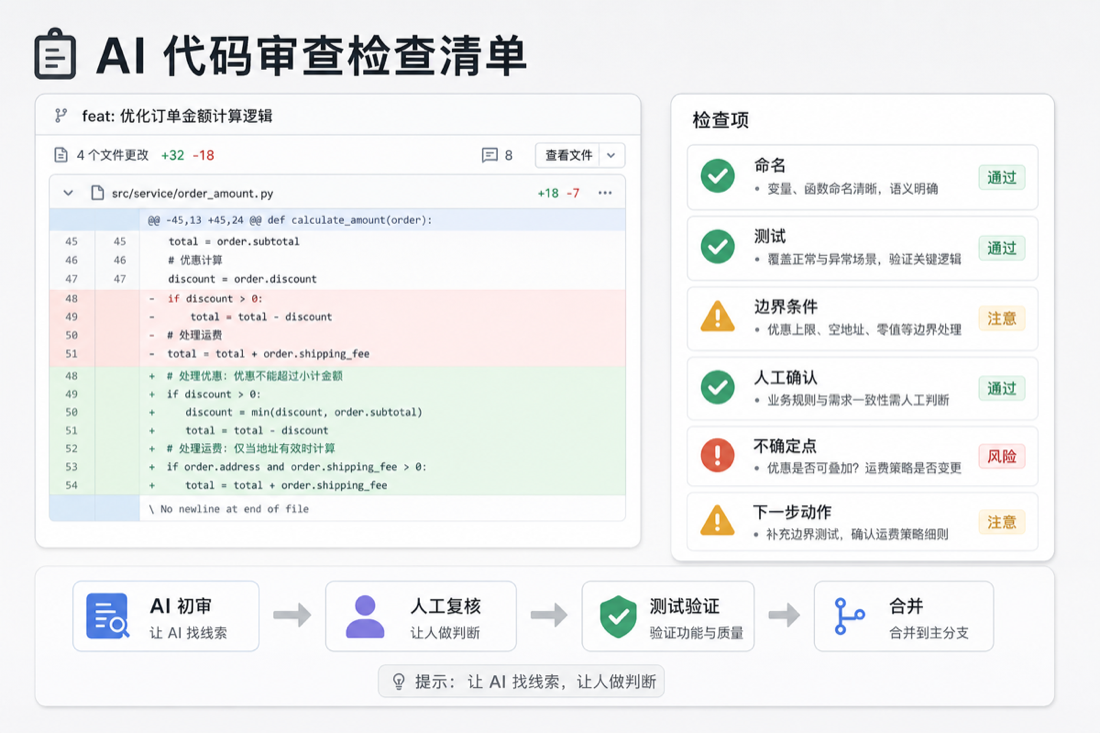The width and height of the screenshot is (1100, 733).
Task: Toggle the green check for 测试
Action: pos(718,247)
